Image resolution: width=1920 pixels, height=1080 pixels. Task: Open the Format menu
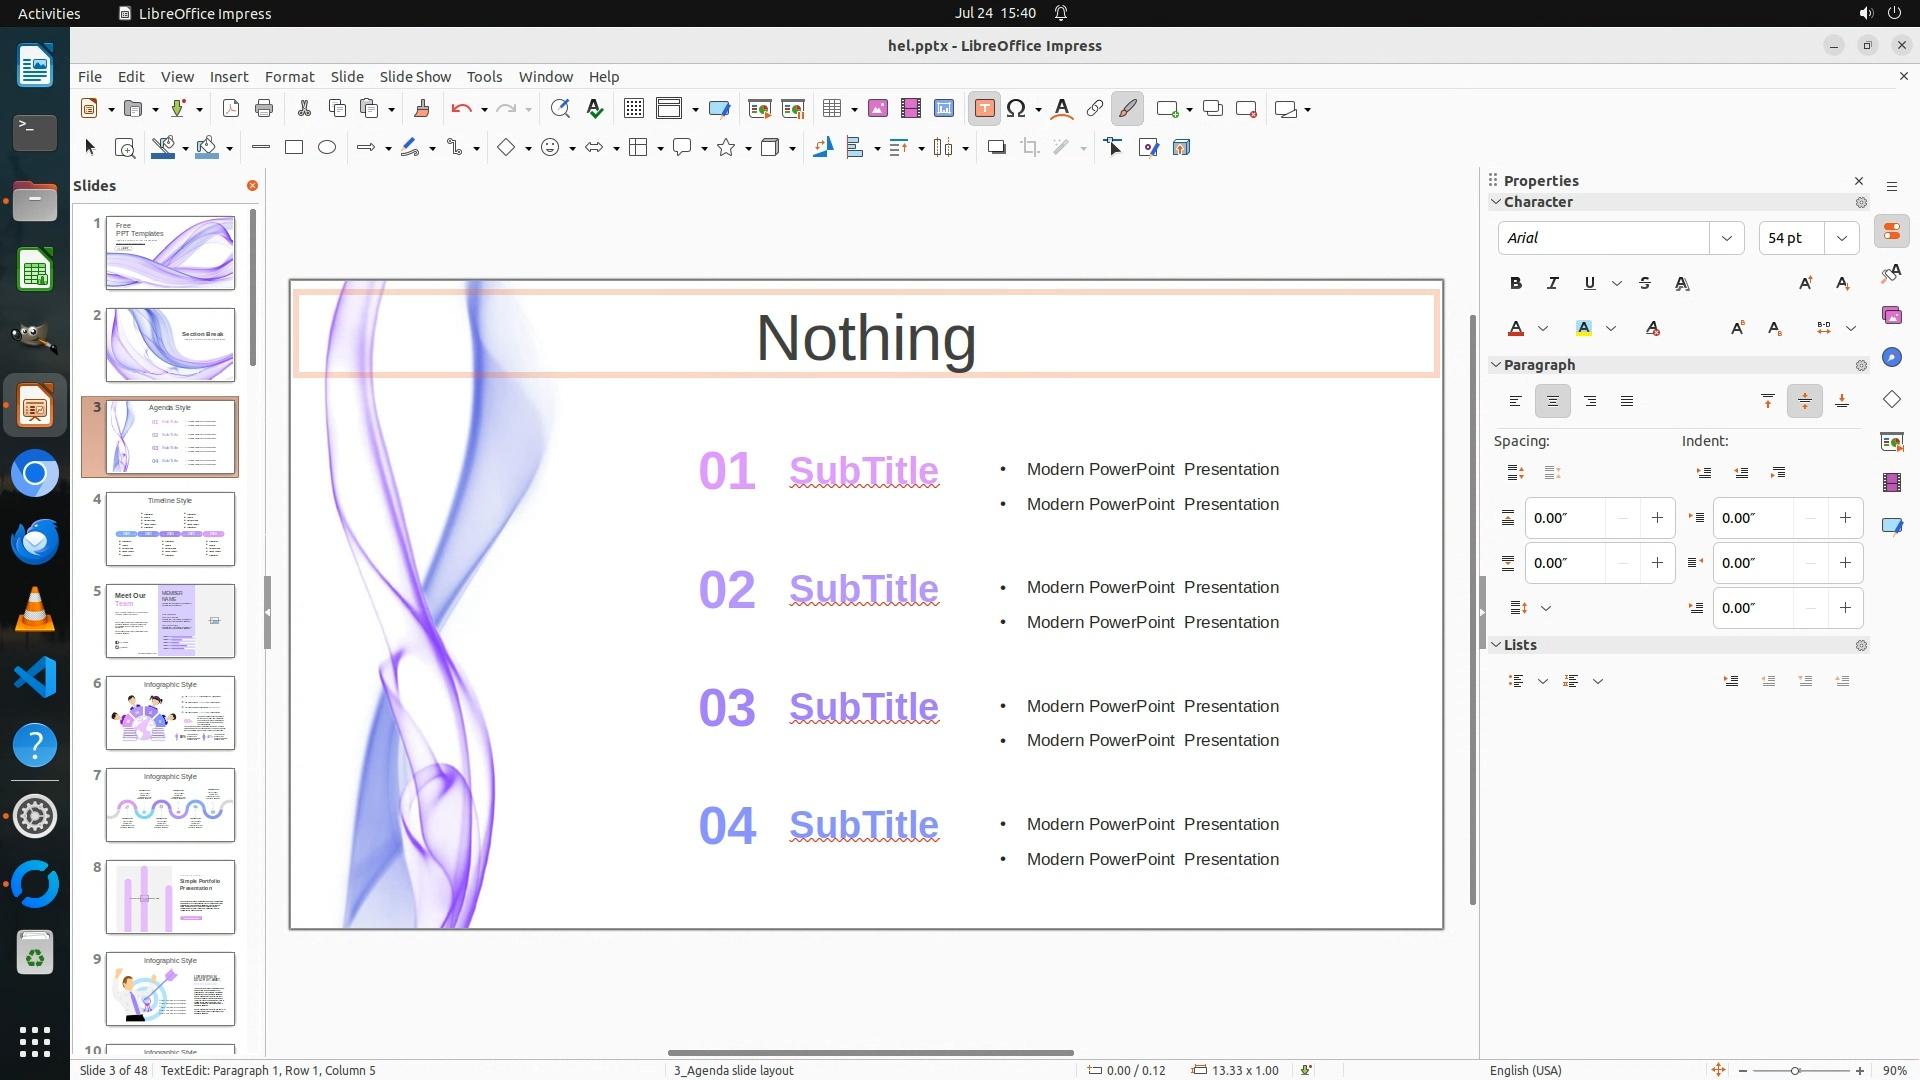point(289,77)
